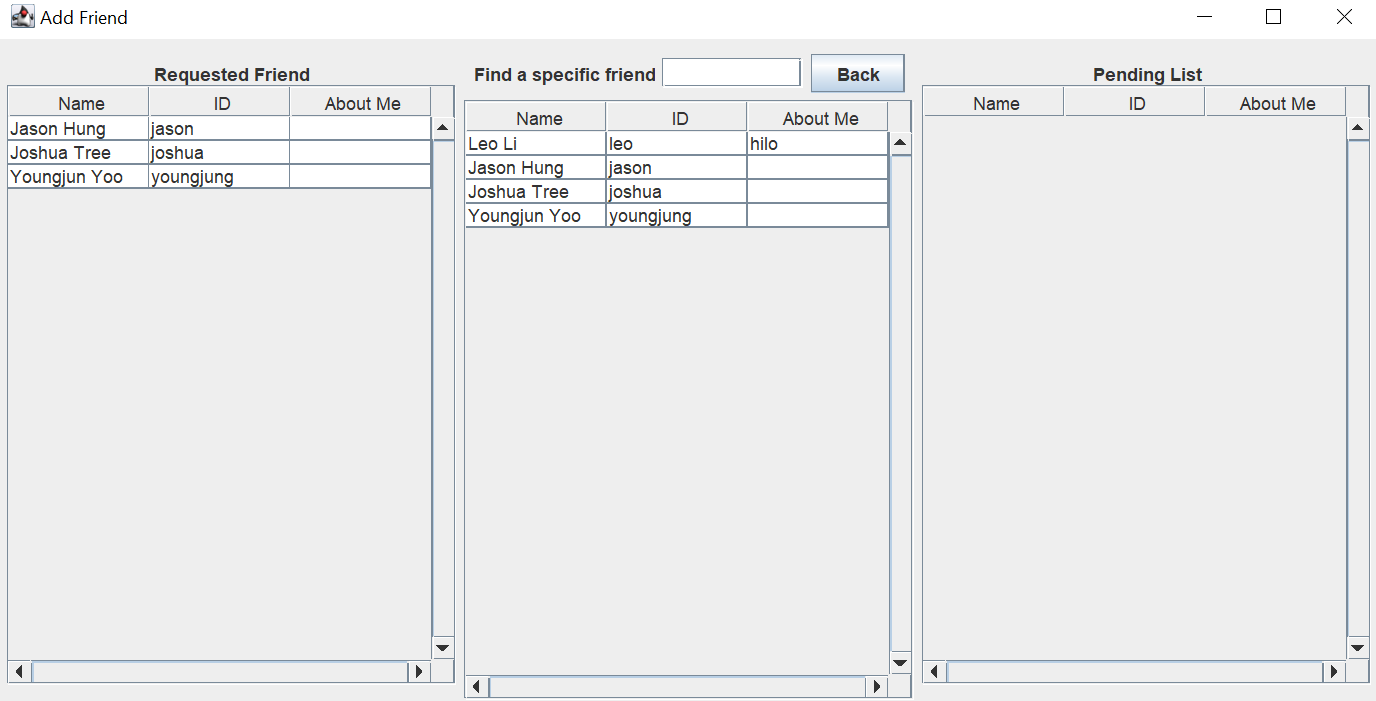This screenshot has width=1376, height=701.
Task: Click jason ID cell in the search table
Action: pyautogui.click(x=676, y=168)
